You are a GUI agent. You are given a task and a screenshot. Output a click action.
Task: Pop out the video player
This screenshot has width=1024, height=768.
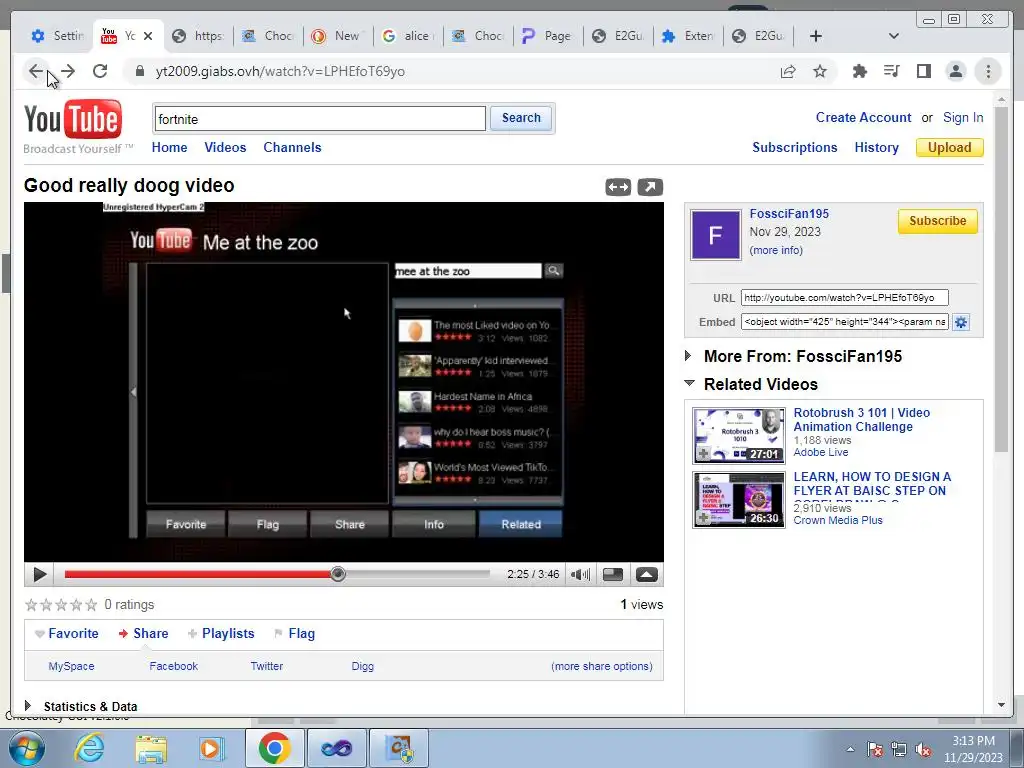[x=650, y=187]
